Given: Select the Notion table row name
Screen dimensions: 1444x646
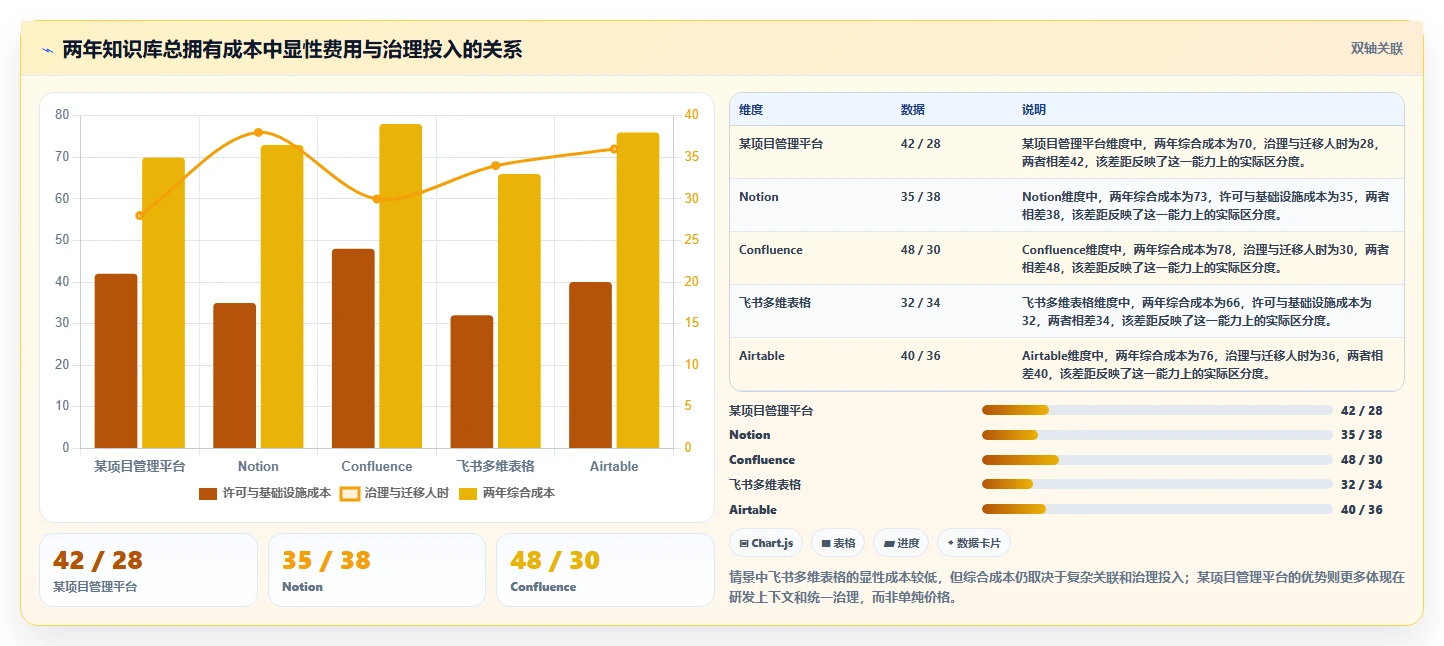Looking at the screenshot, I should click(759, 197).
